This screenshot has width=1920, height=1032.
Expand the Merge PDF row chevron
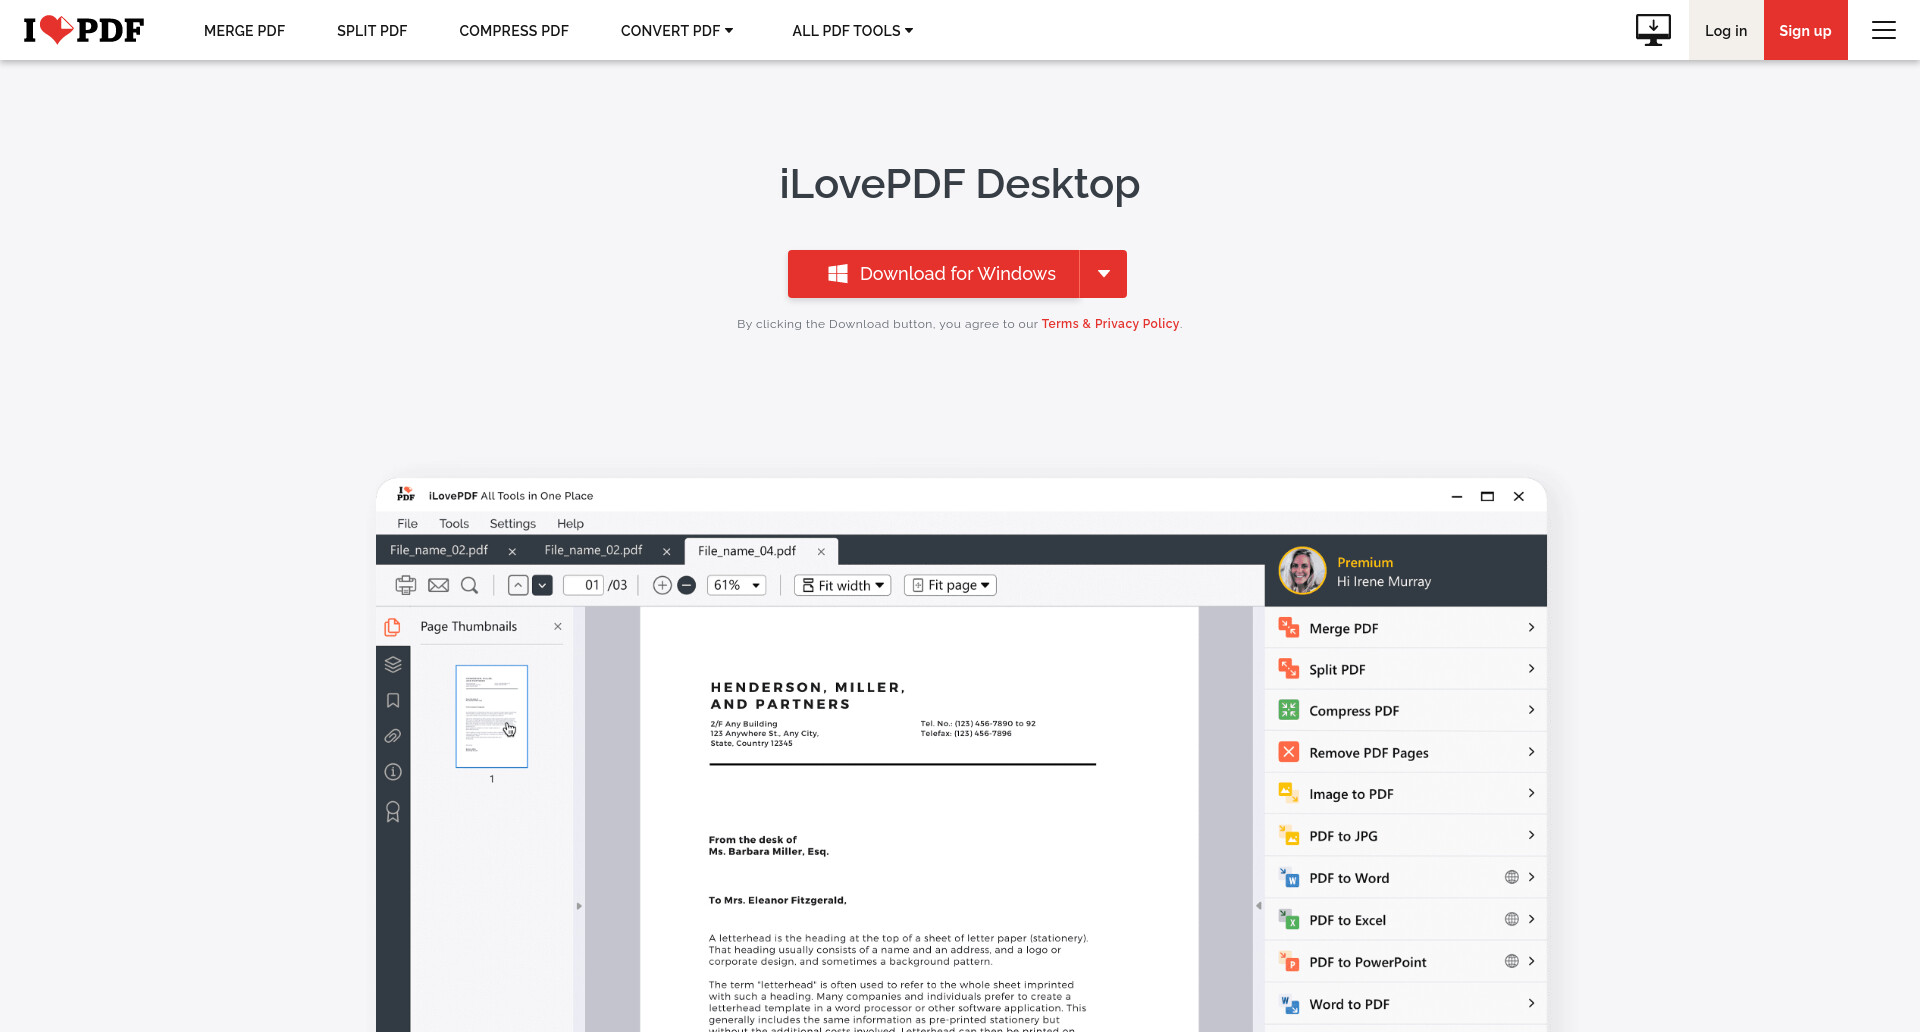[x=1531, y=627]
